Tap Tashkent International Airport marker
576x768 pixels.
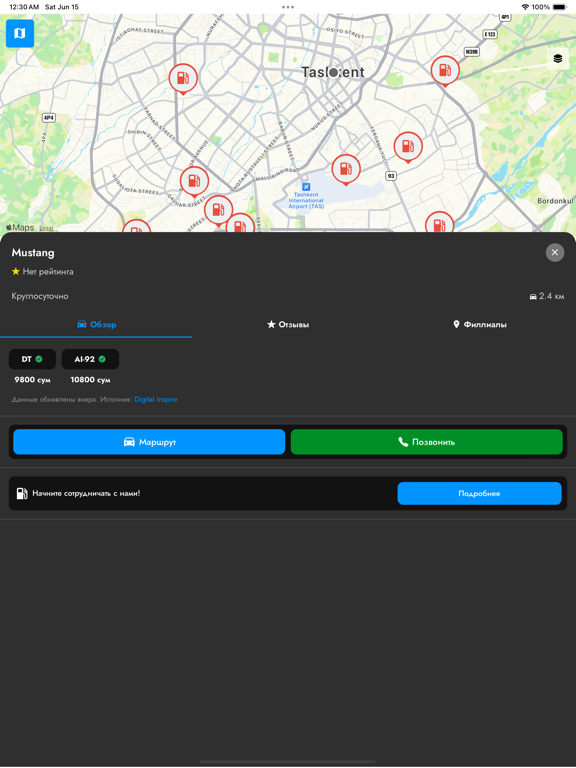point(306,187)
